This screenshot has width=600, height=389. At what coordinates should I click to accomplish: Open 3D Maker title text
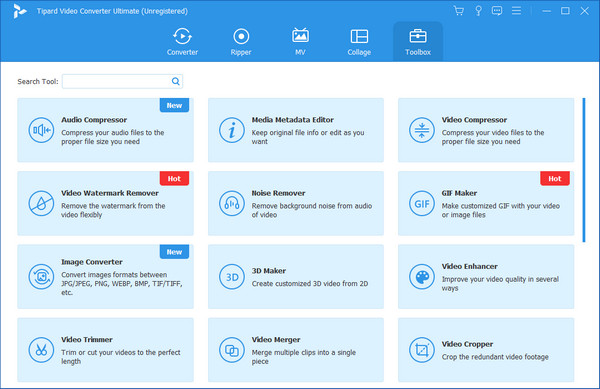point(269,271)
